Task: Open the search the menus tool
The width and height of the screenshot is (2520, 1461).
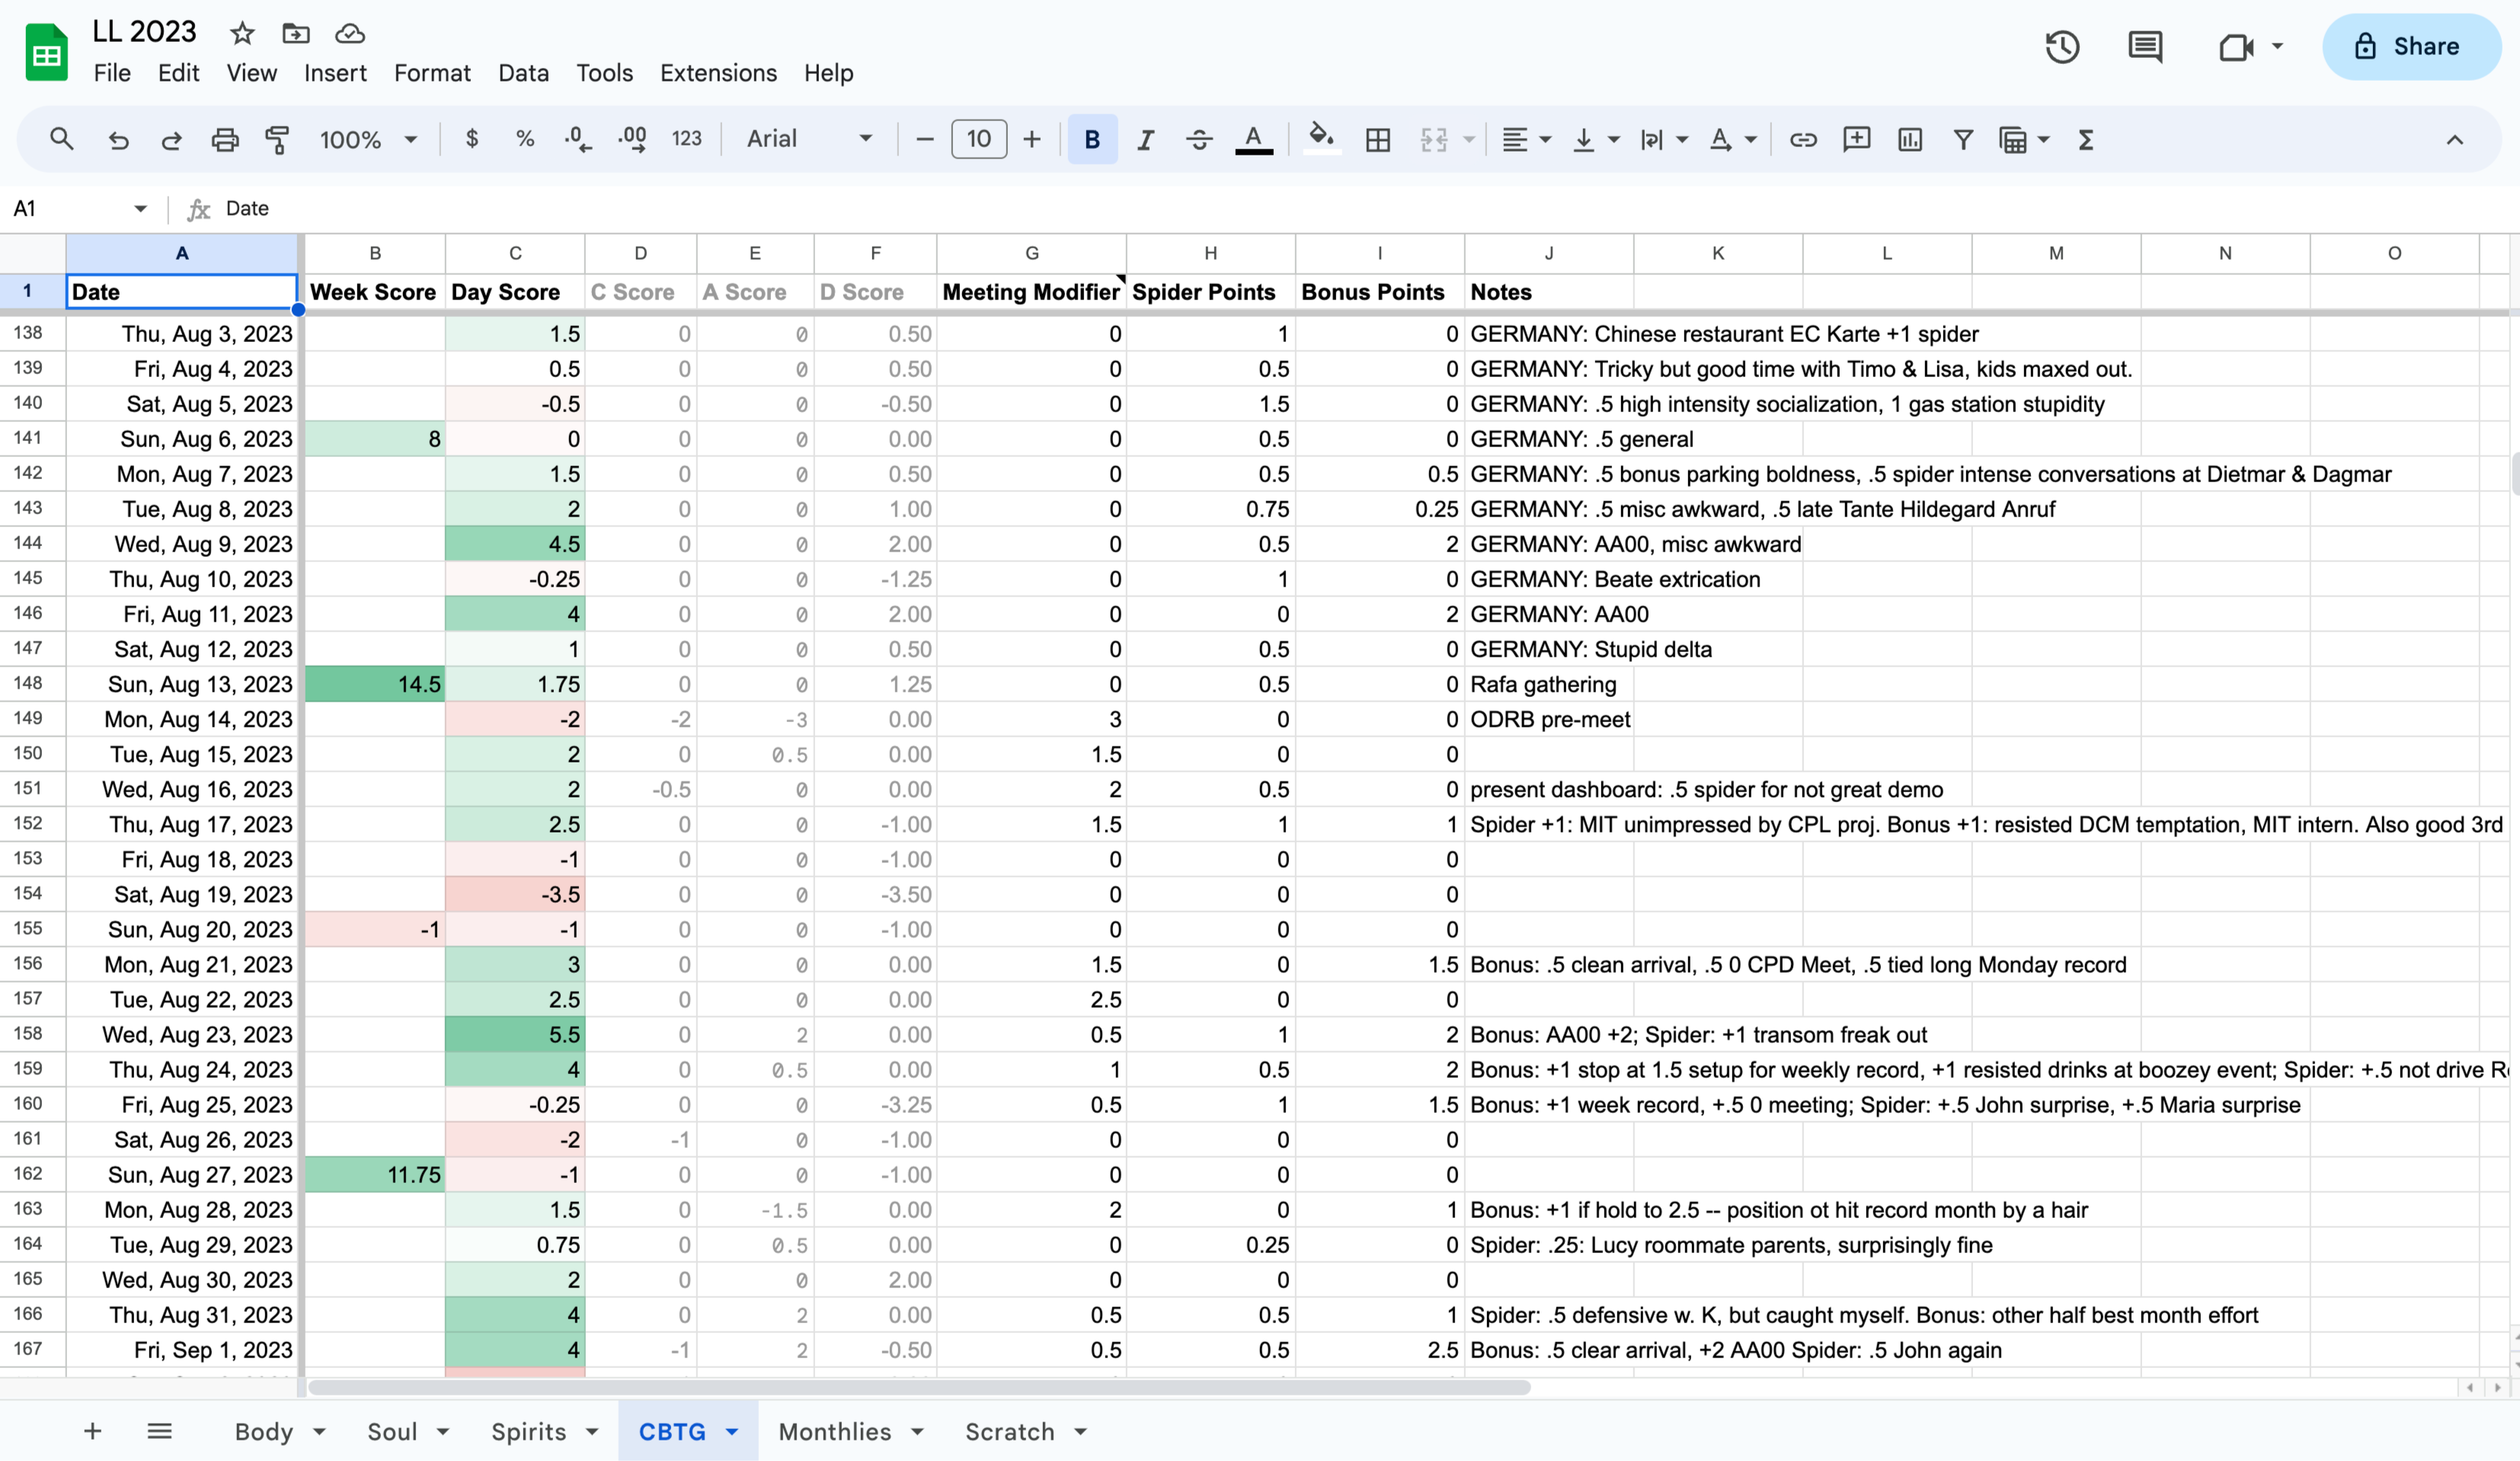Action: point(62,139)
